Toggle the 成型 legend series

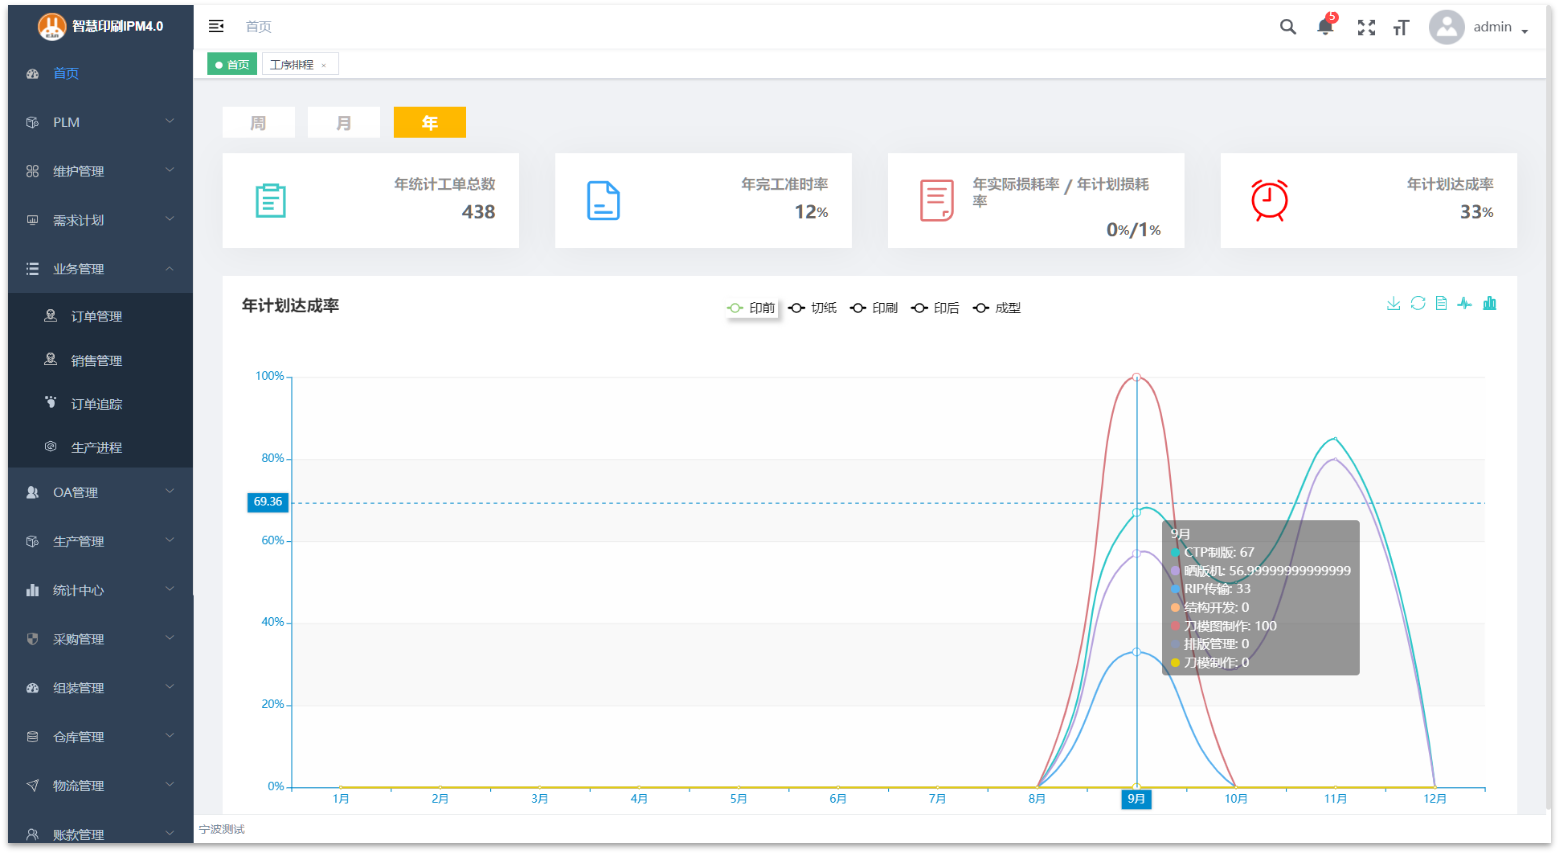(x=998, y=308)
